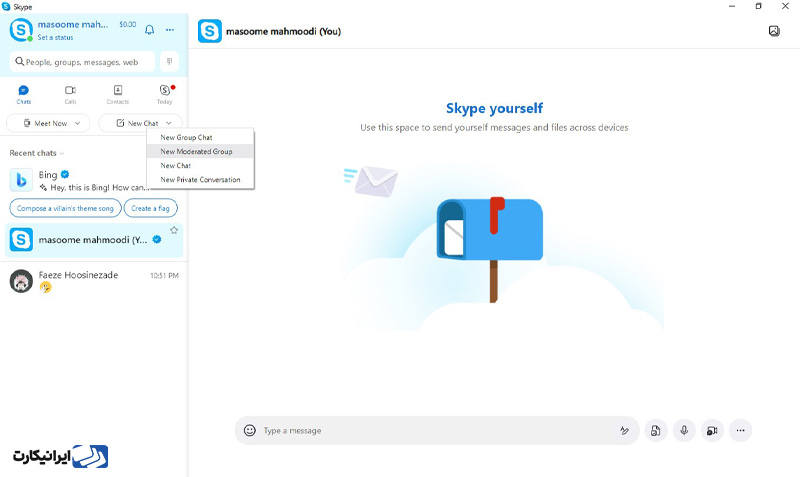Image resolution: width=800 pixels, height=477 pixels.
Task: Click the New Chat compose icon
Action: 120,123
